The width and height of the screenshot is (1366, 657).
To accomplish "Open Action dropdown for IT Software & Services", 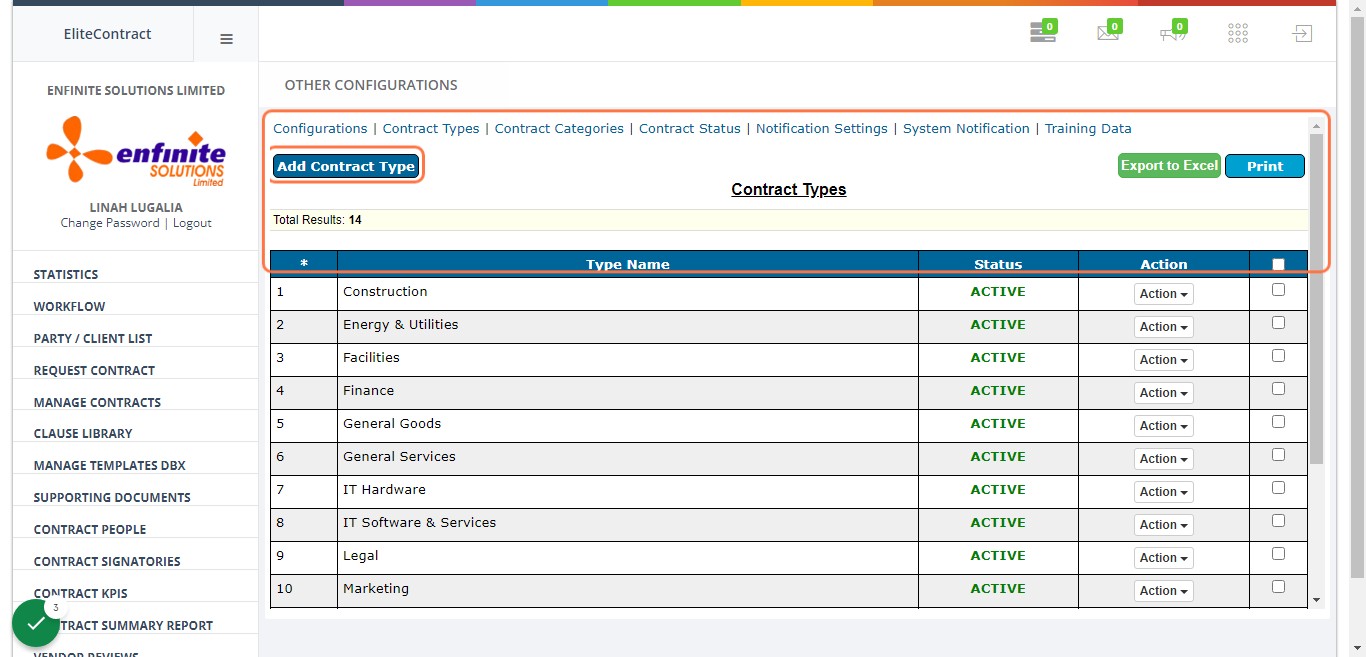I will (1164, 525).
